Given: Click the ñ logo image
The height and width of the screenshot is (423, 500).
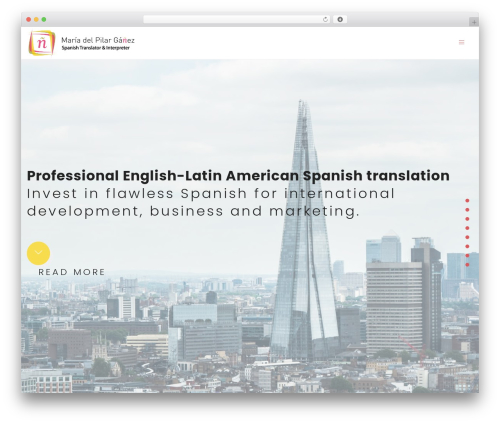Looking at the screenshot, I should (42, 43).
